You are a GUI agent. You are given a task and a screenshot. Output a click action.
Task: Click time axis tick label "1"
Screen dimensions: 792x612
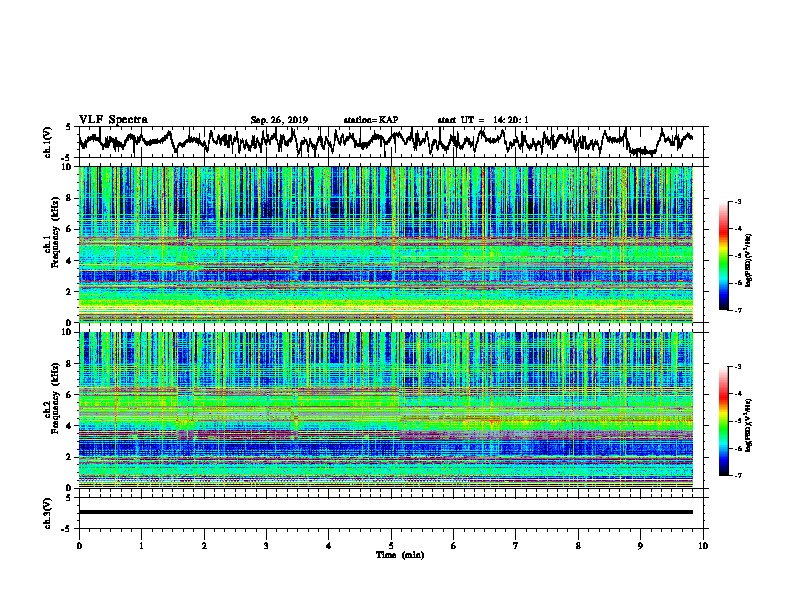[141, 546]
